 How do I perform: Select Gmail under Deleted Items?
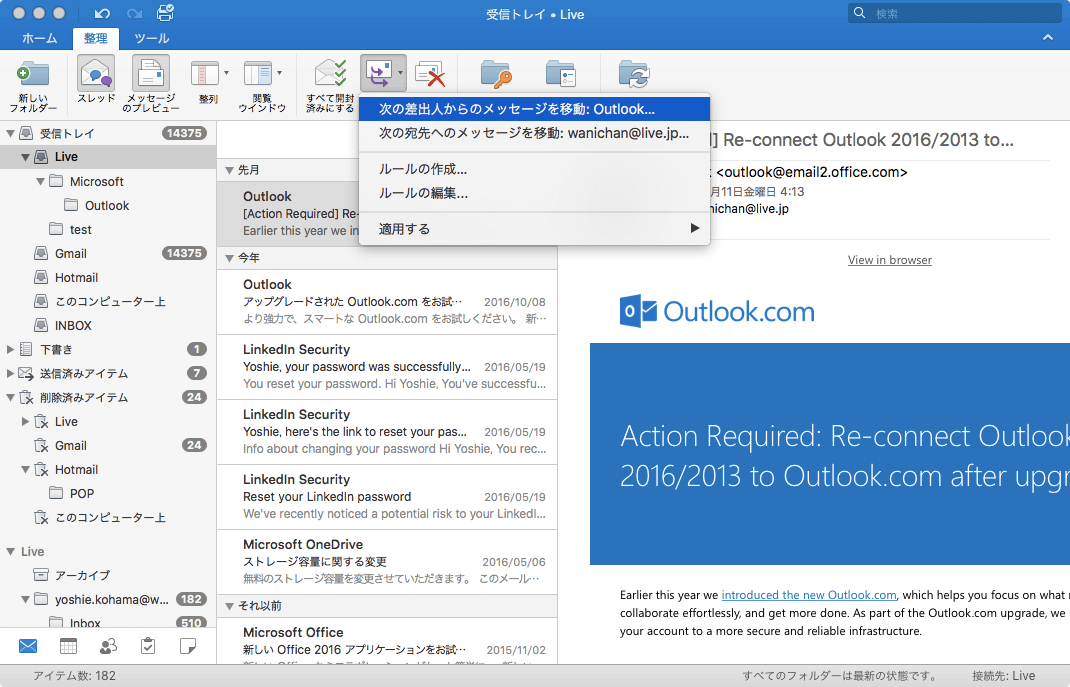coord(108,445)
